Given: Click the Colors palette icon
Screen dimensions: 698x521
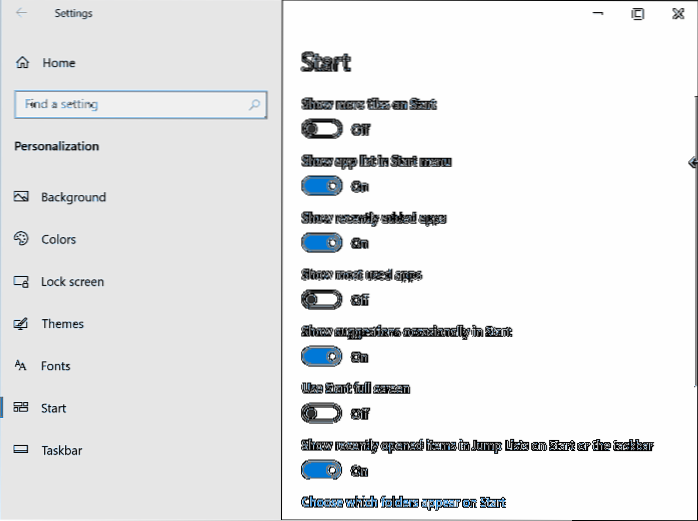Looking at the screenshot, I should pos(21,239).
